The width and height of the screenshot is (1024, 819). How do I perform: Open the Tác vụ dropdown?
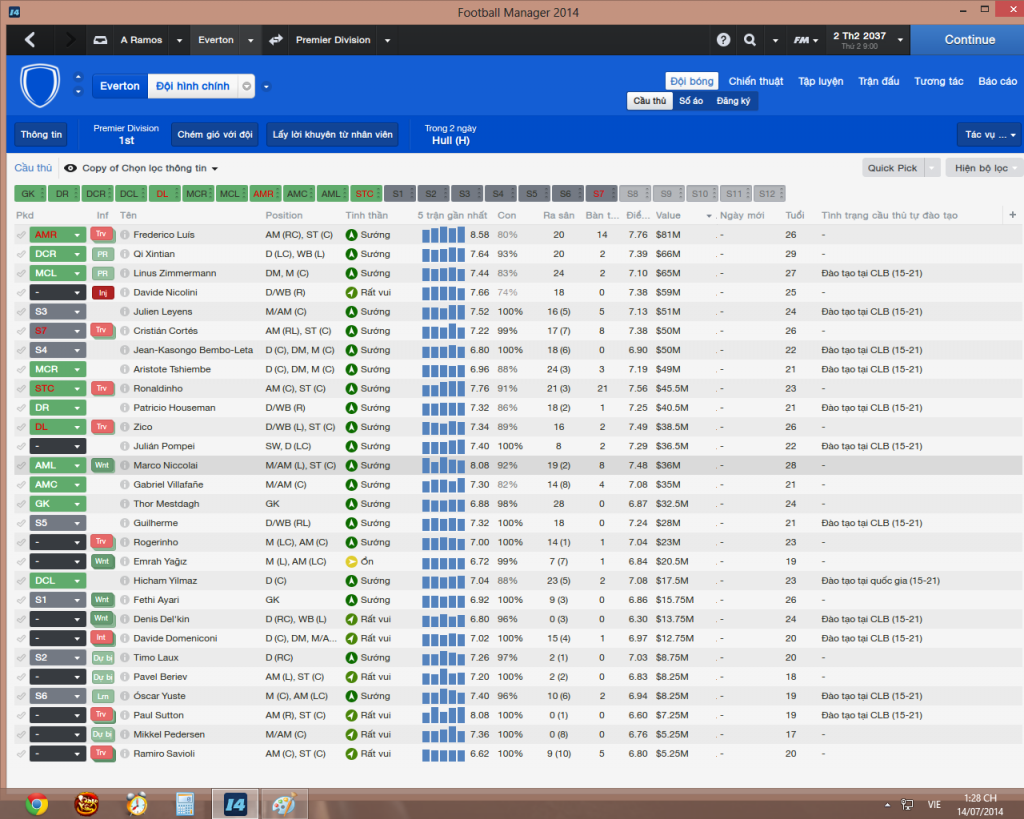(x=989, y=135)
